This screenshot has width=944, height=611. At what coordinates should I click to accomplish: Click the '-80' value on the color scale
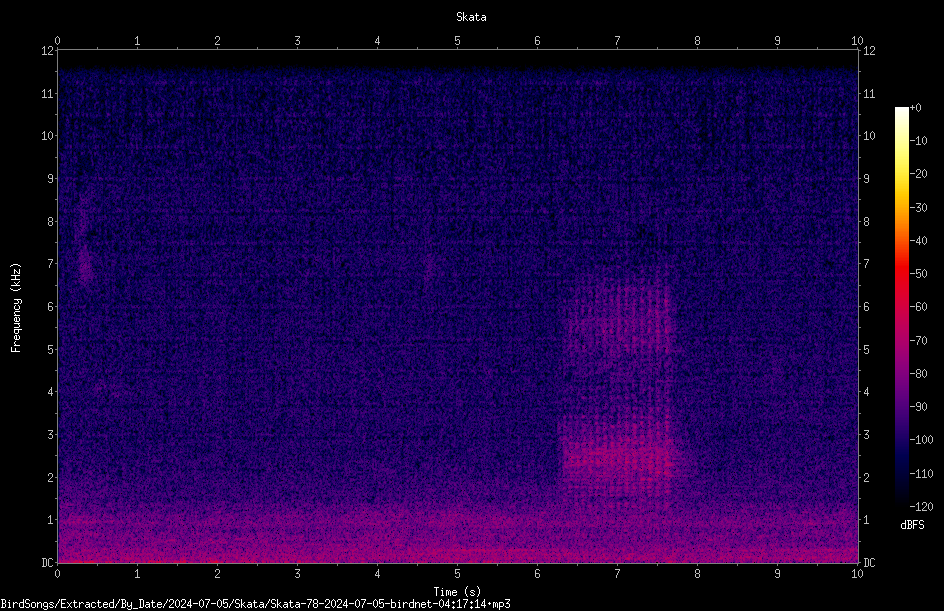[x=919, y=373]
